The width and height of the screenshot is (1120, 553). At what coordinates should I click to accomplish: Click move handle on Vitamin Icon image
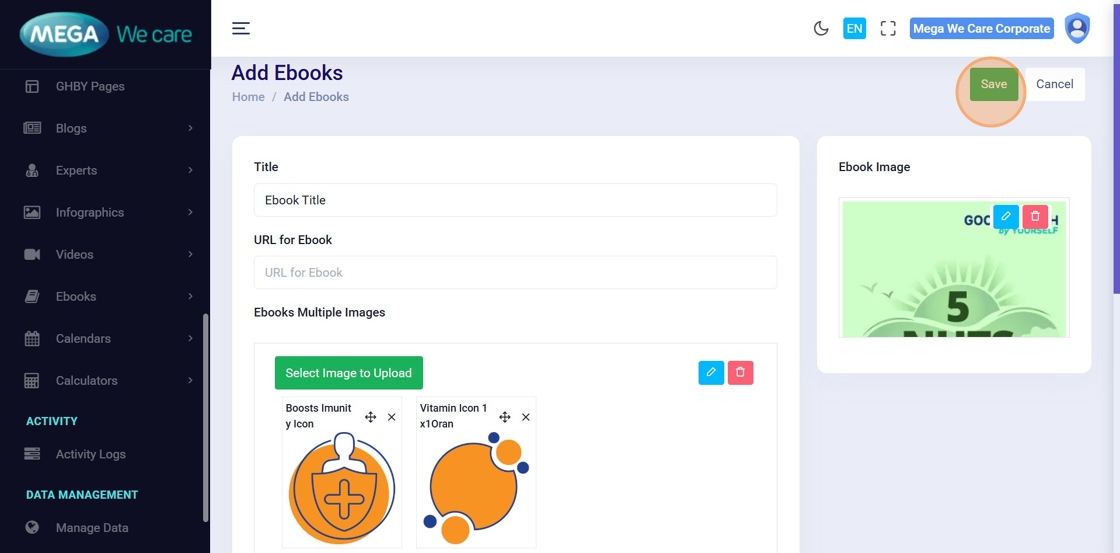(505, 417)
